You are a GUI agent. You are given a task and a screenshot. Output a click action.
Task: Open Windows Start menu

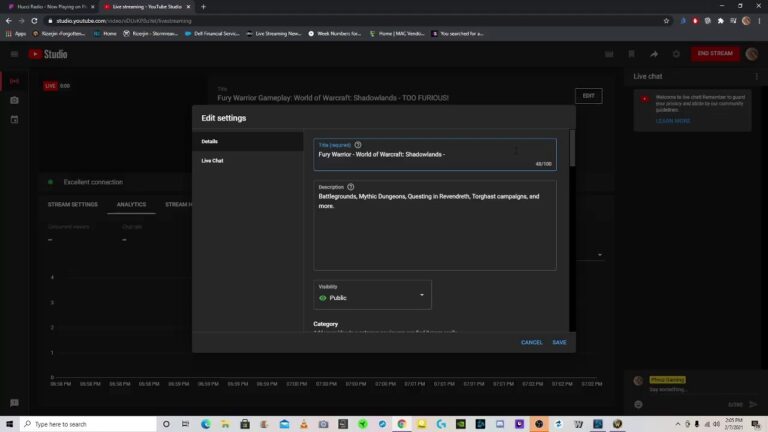point(9,424)
